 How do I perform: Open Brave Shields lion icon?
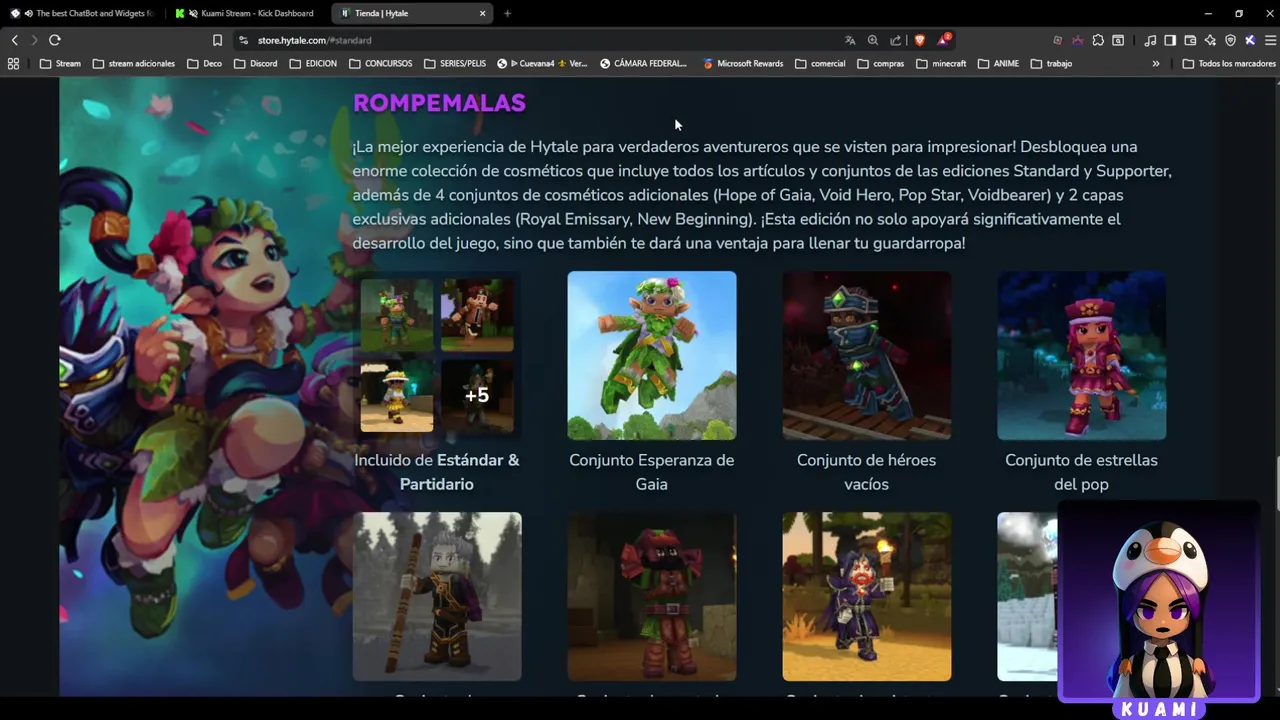(920, 40)
